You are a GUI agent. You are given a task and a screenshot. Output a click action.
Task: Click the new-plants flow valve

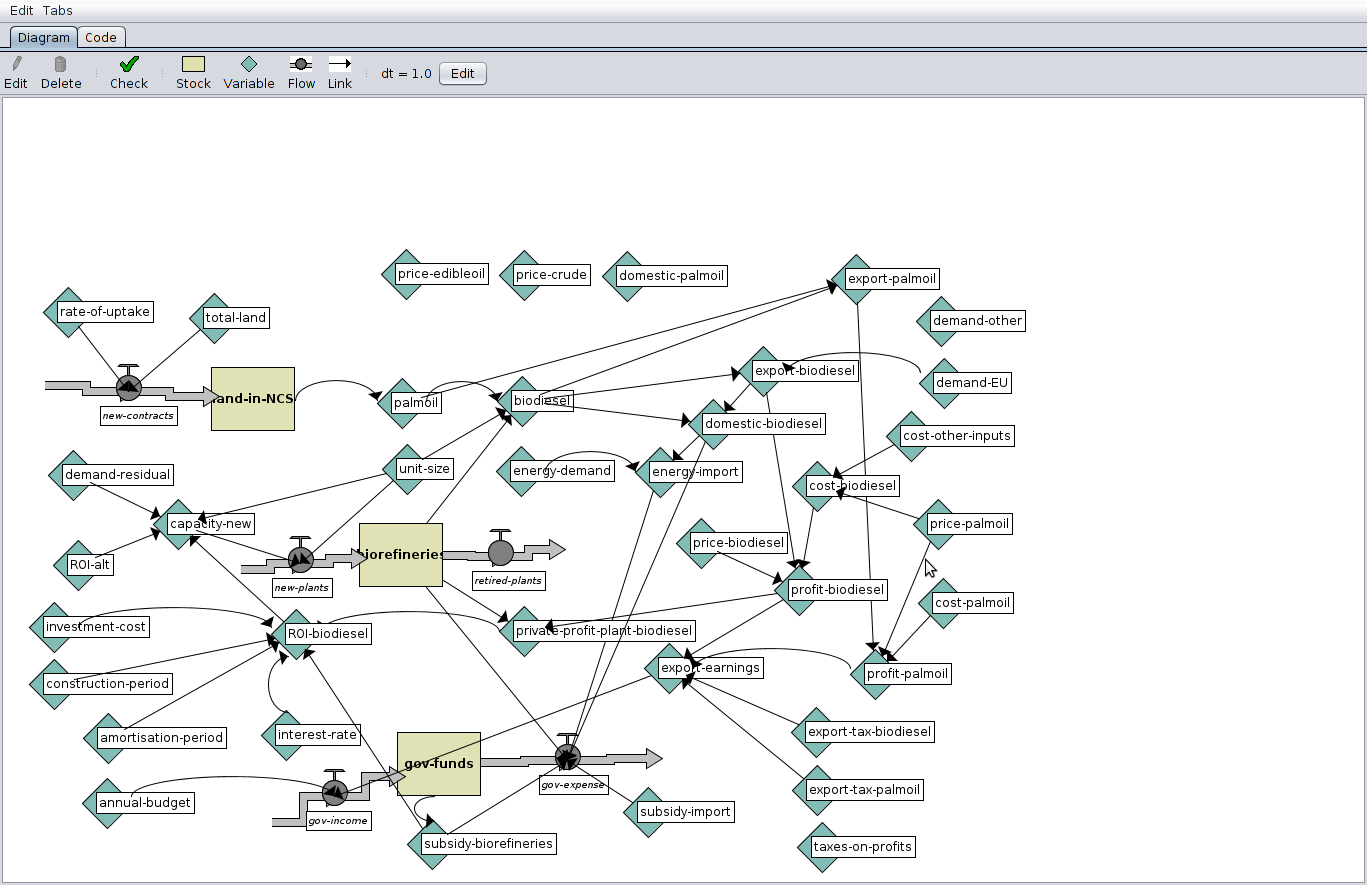point(299,560)
